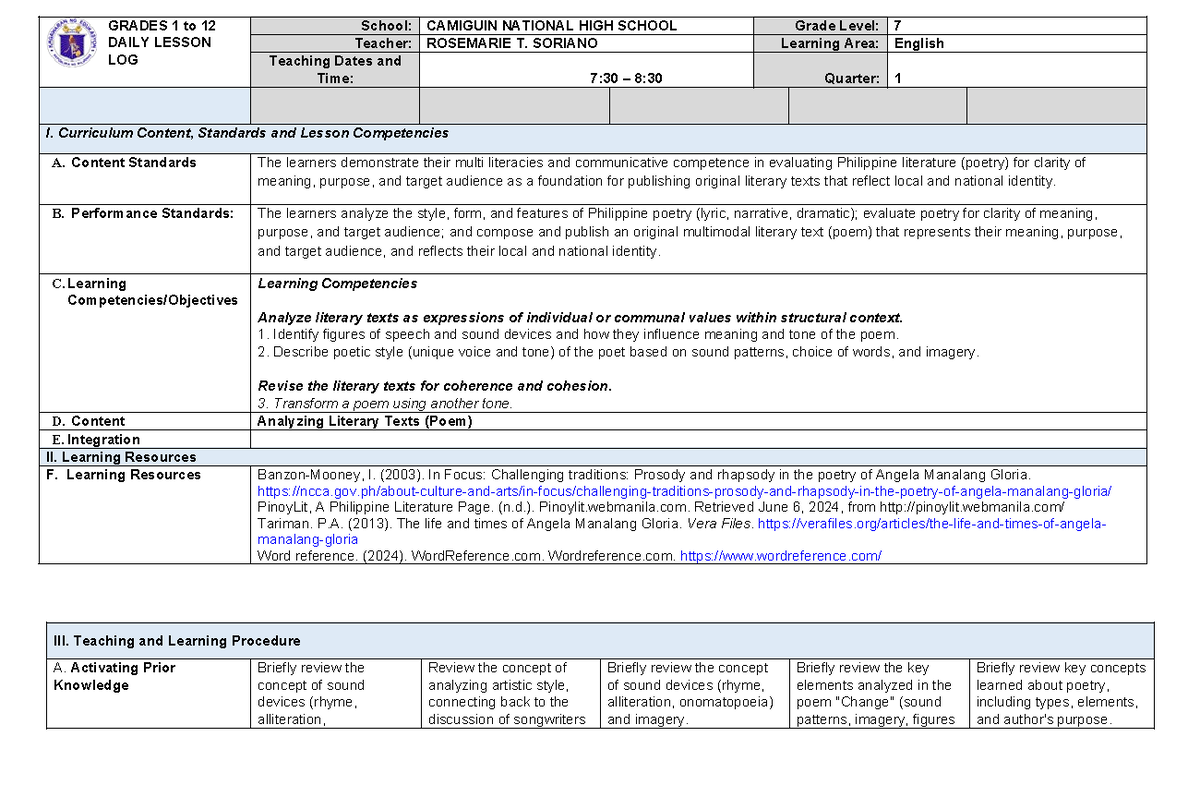Image resolution: width=1200 pixels, height=785 pixels.
Task: Click the 'Teaching Dates and Time:' label
Action: pos(335,70)
